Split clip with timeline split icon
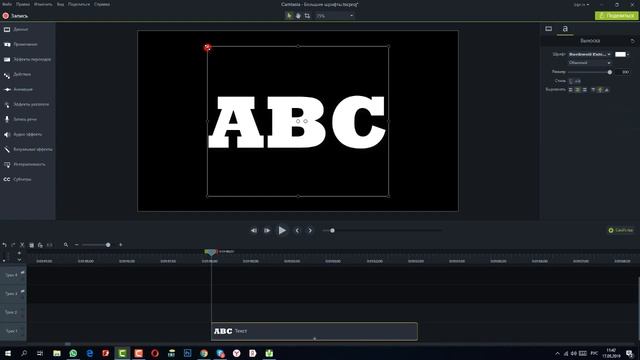Viewport: 640px width, 360px height. pos(49,245)
